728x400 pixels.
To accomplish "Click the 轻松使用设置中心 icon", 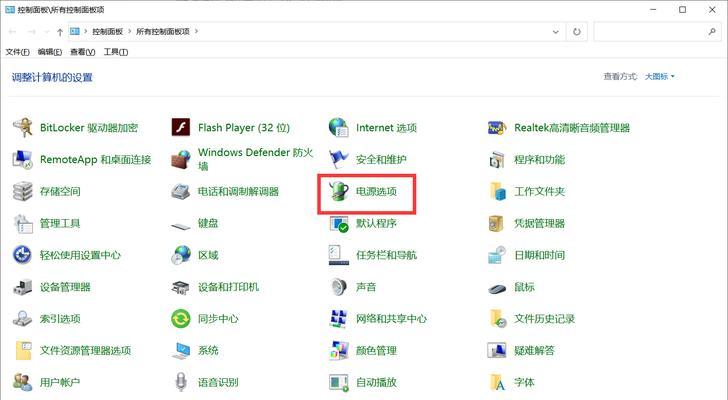I will click(x=22, y=255).
